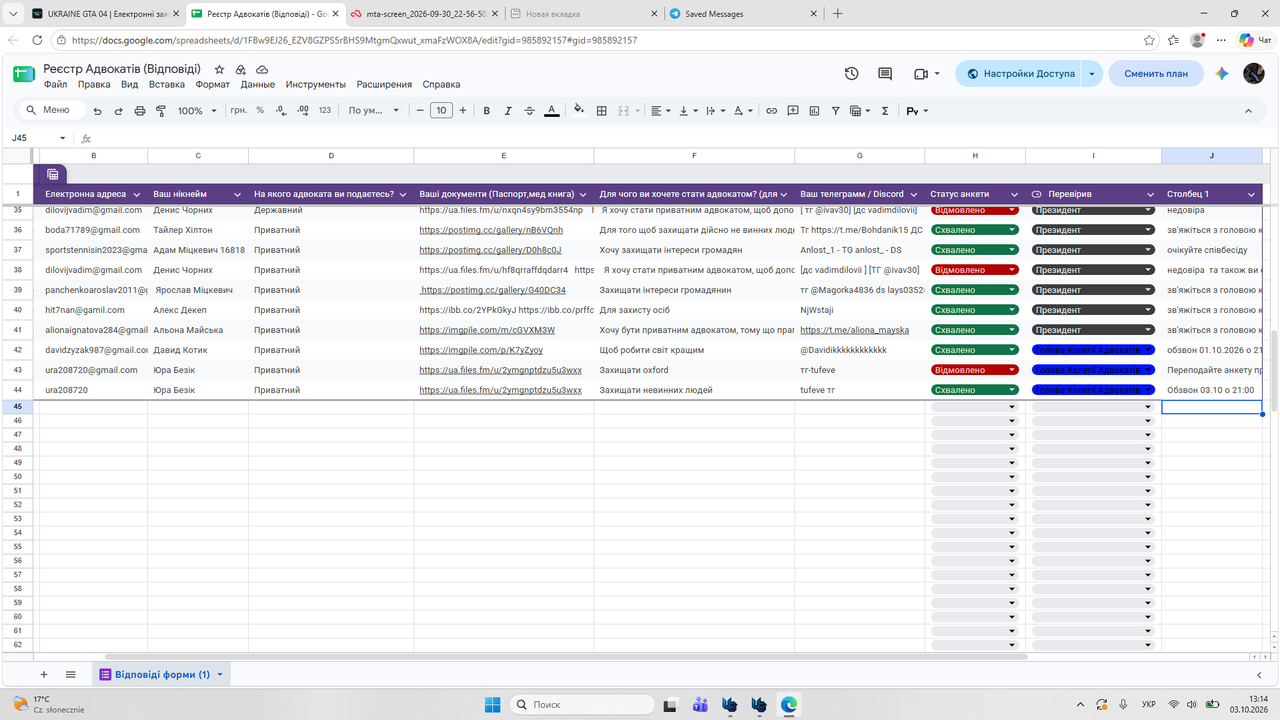Open the text color picker
This screenshot has height=720, width=1280.
(551, 111)
